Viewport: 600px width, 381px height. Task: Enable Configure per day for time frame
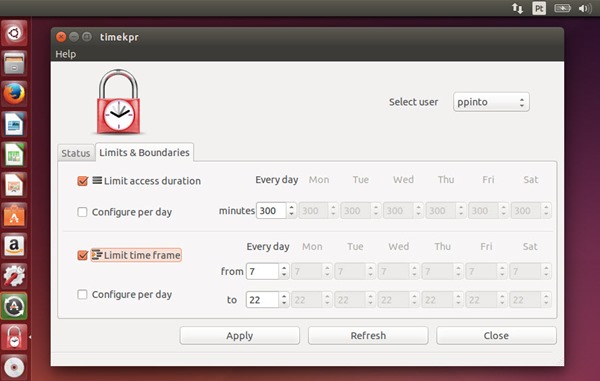click(82, 294)
